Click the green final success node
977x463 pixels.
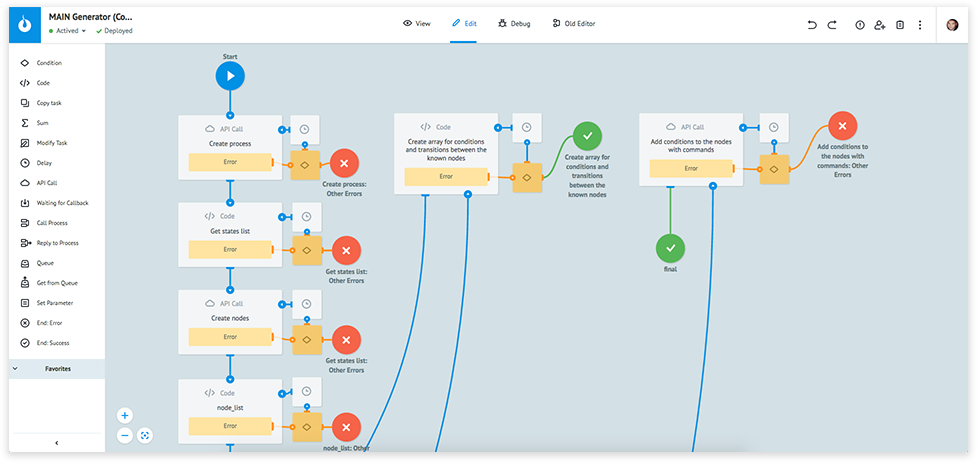[670, 247]
